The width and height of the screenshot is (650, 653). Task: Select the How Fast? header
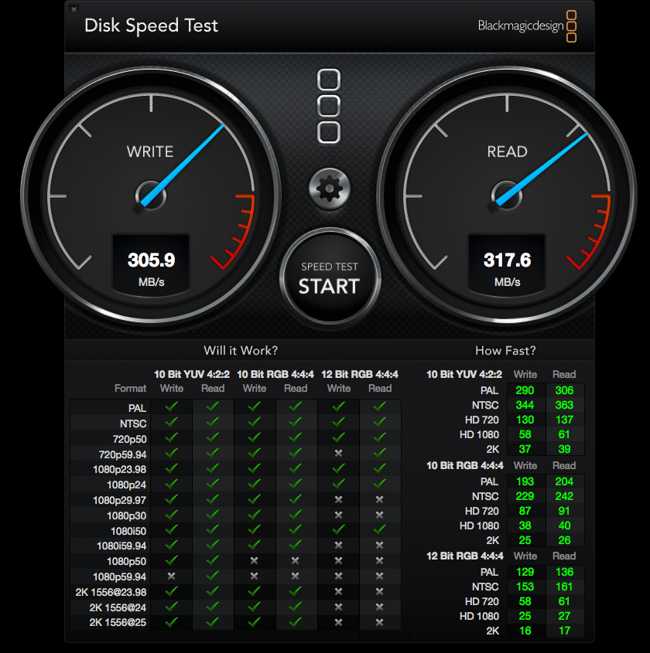[505, 351]
